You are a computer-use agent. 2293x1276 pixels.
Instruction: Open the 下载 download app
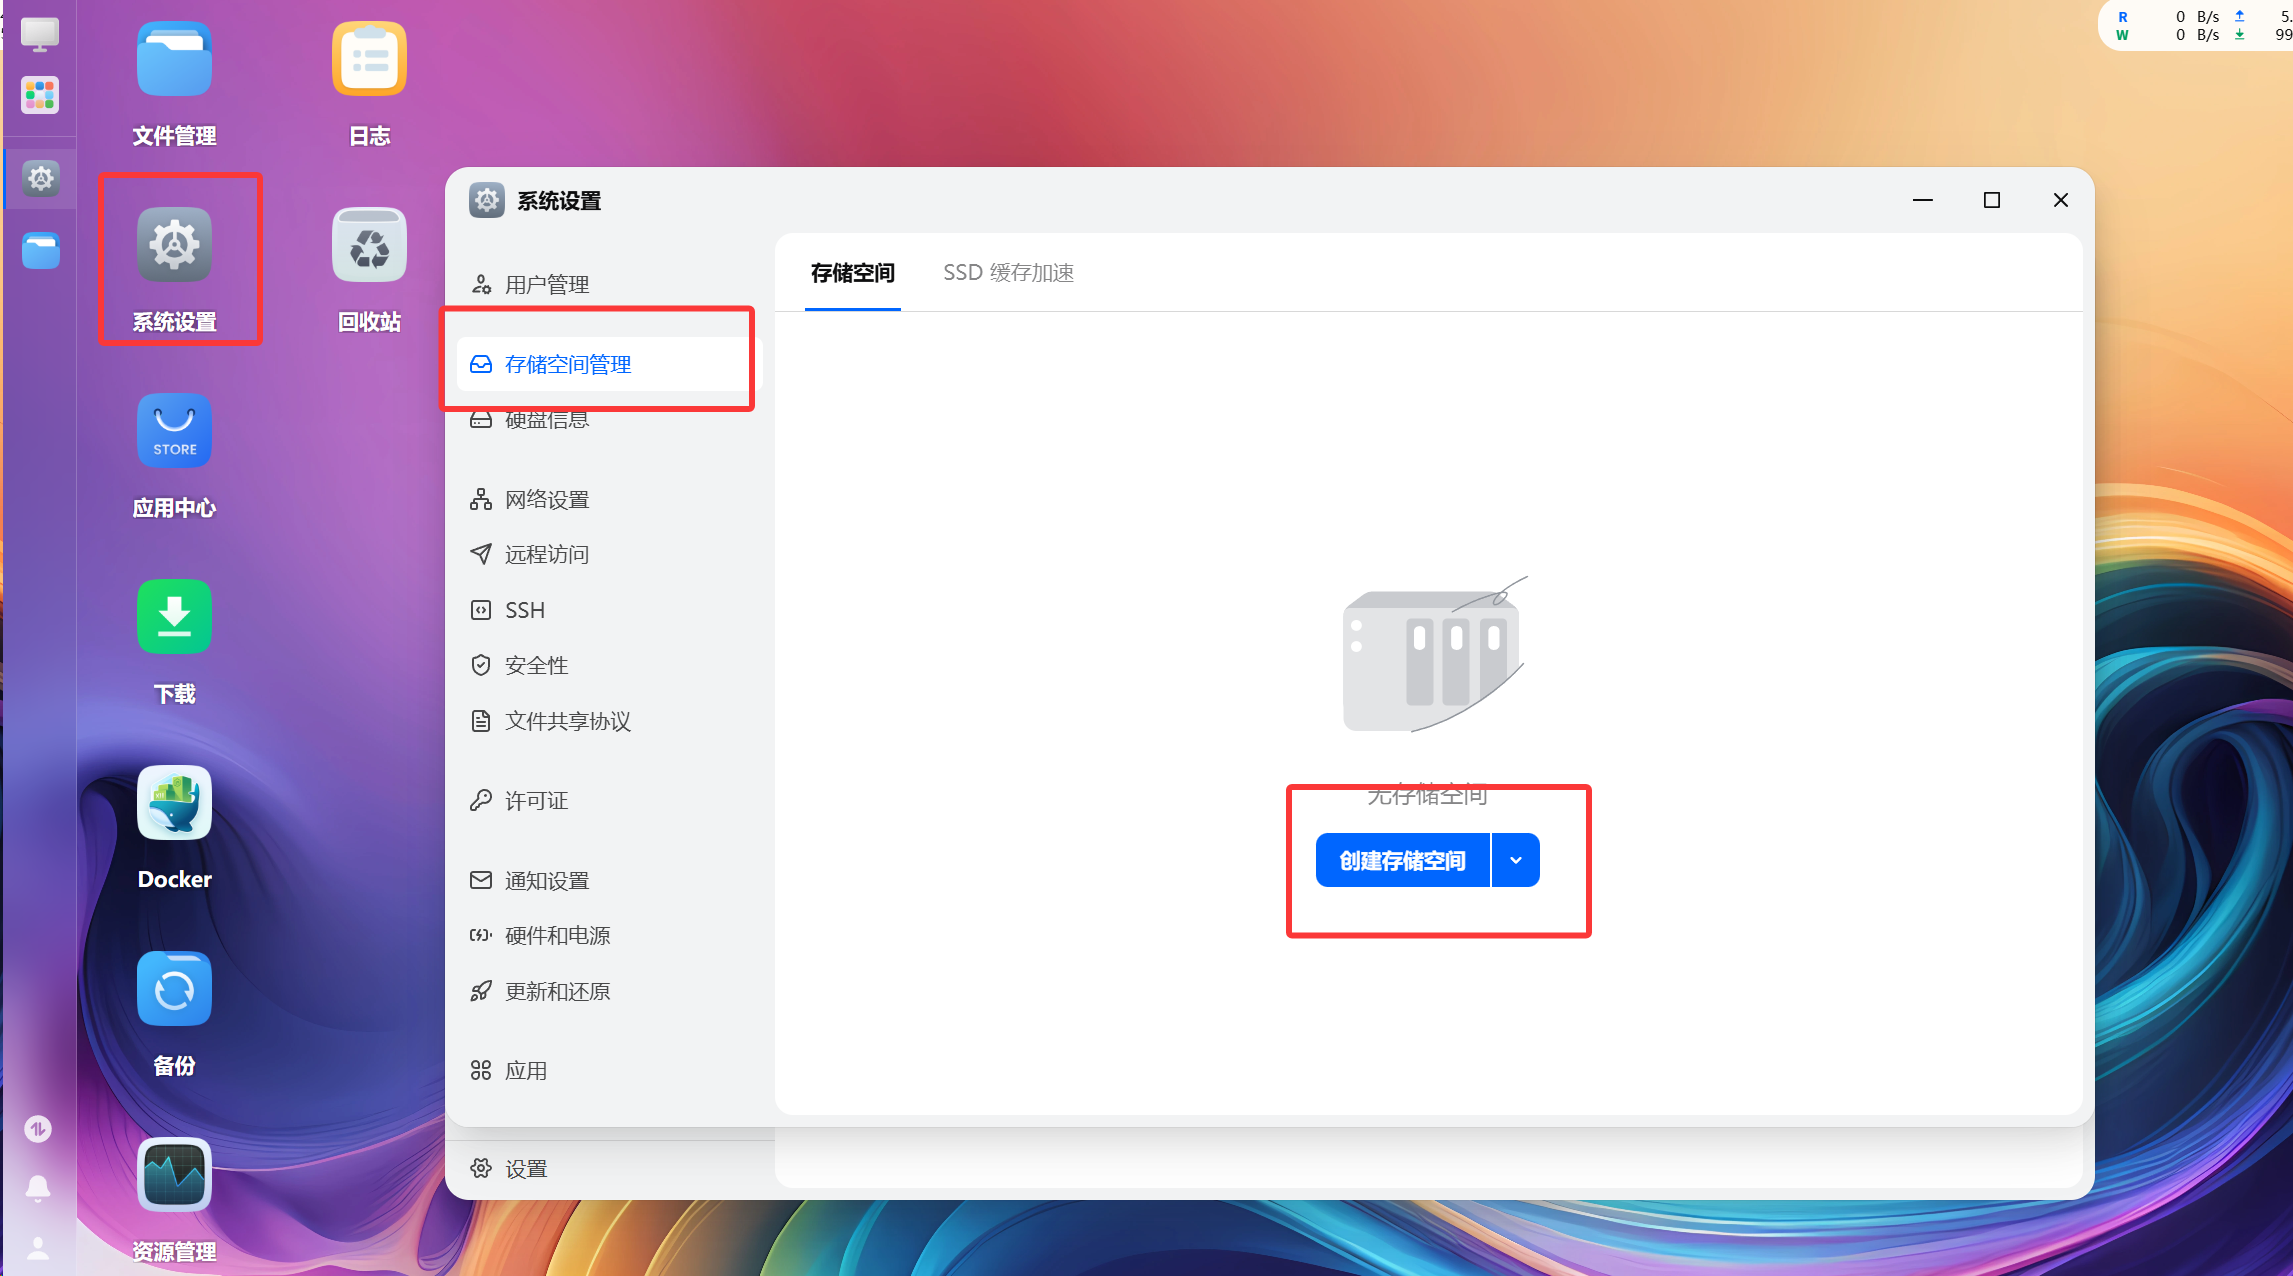tap(174, 617)
